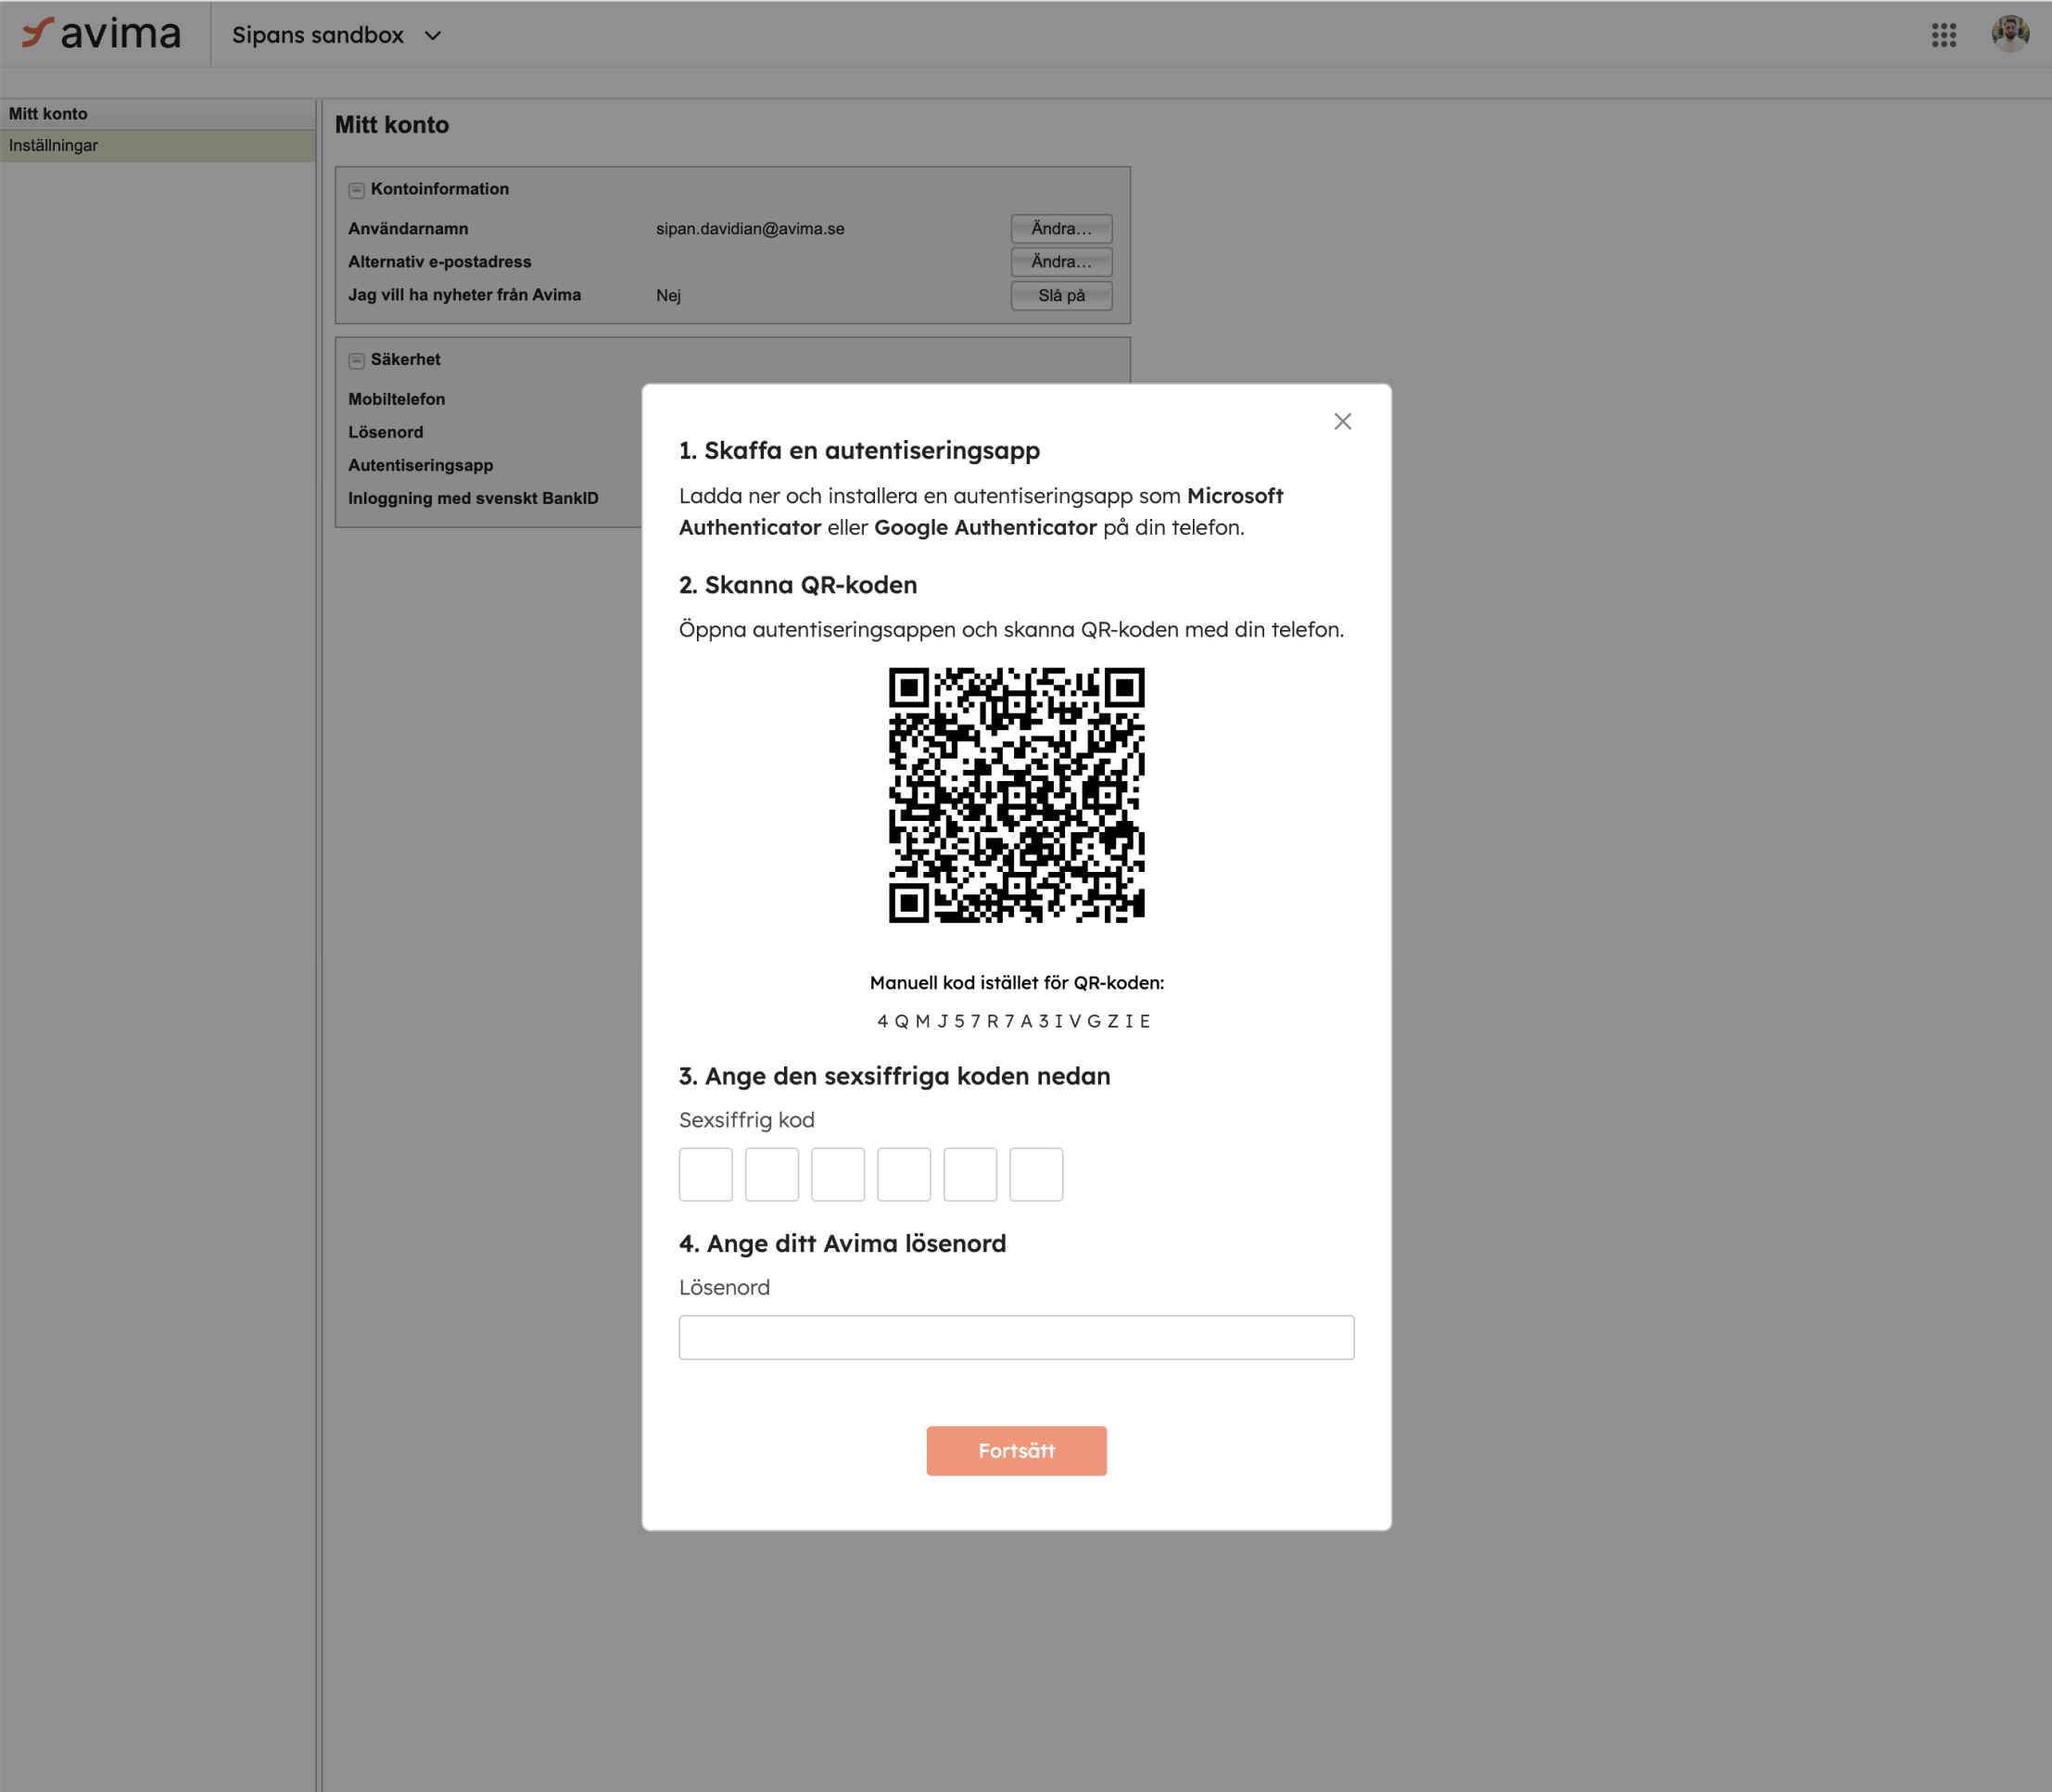Focus the first digit code box
2052x1792 pixels.
[706, 1174]
